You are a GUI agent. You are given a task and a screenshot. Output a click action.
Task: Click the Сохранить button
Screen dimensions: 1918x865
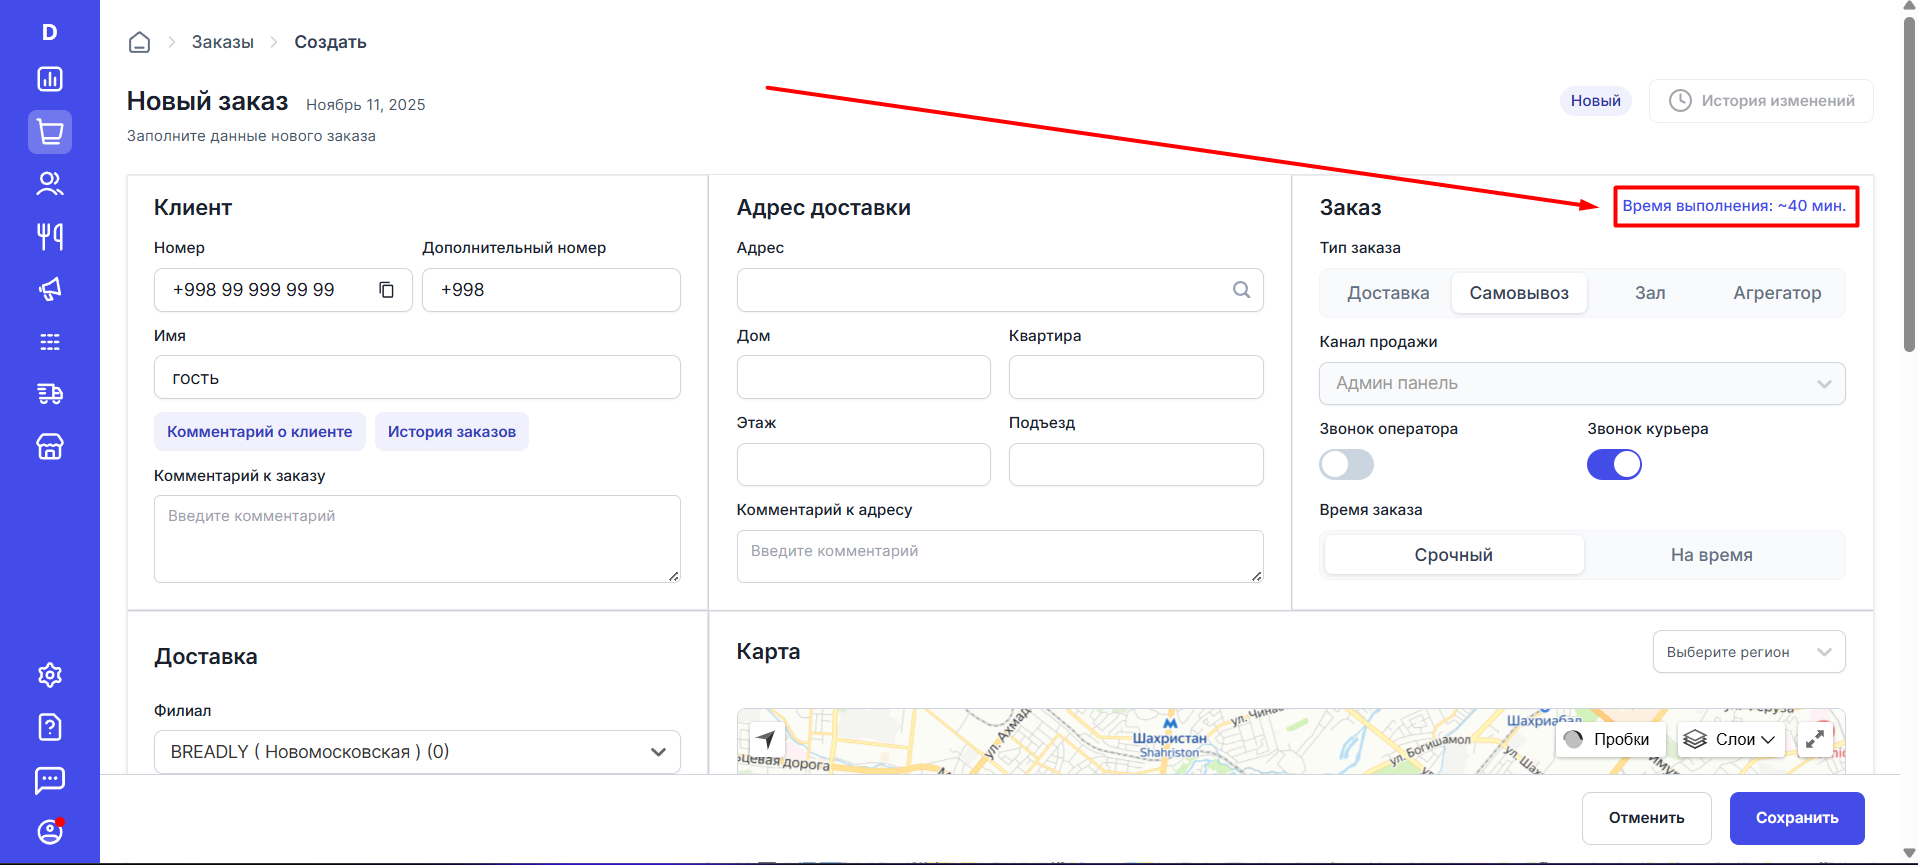pyautogui.click(x=1796, y=818)
